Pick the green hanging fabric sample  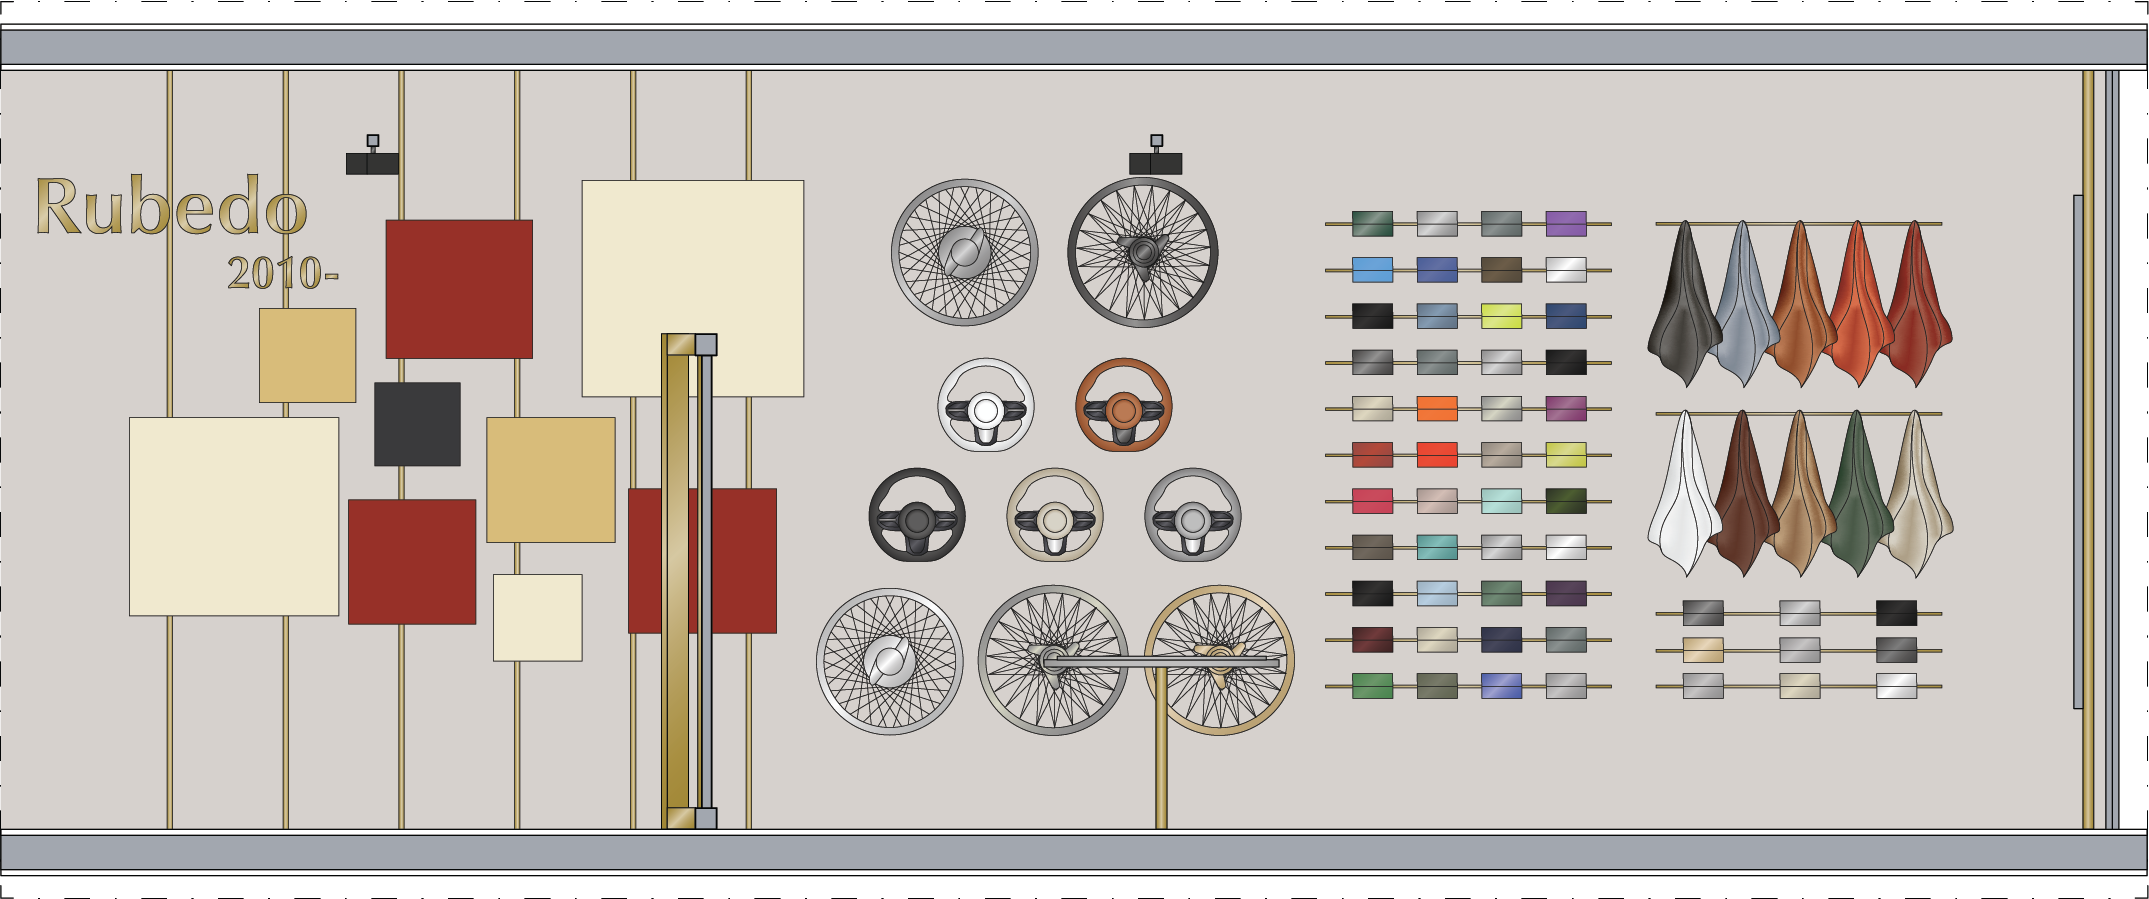(1858, 494)
